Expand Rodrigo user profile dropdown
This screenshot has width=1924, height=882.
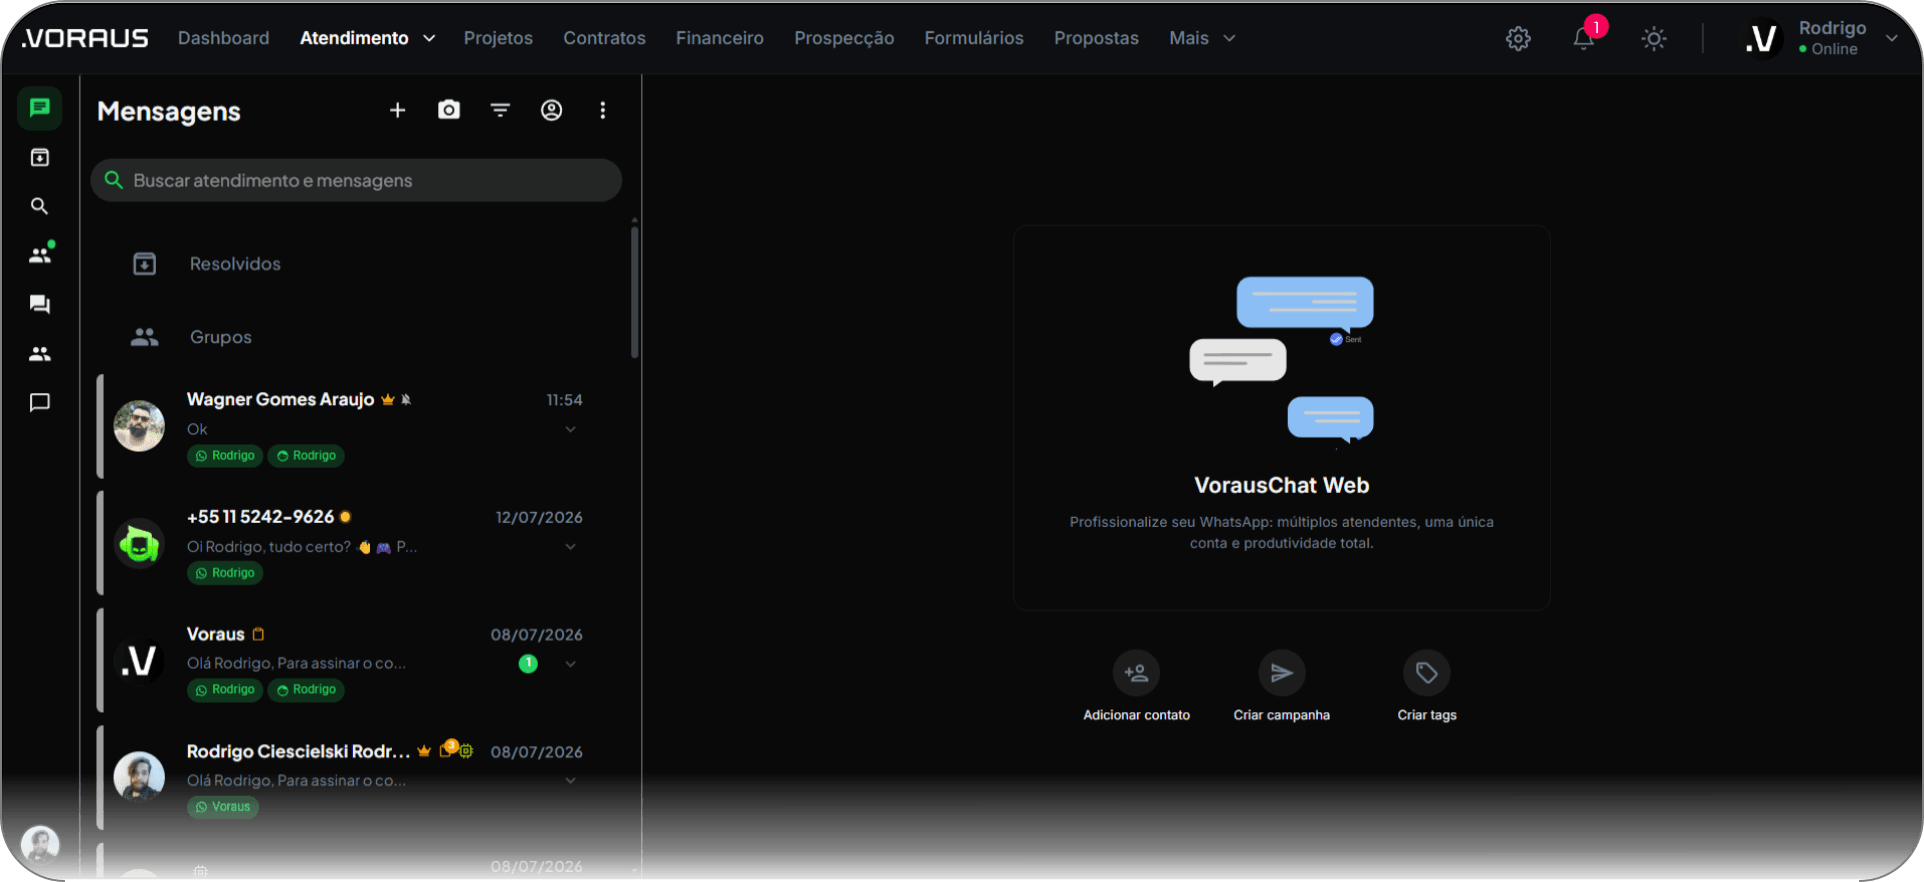point(1820,38)
